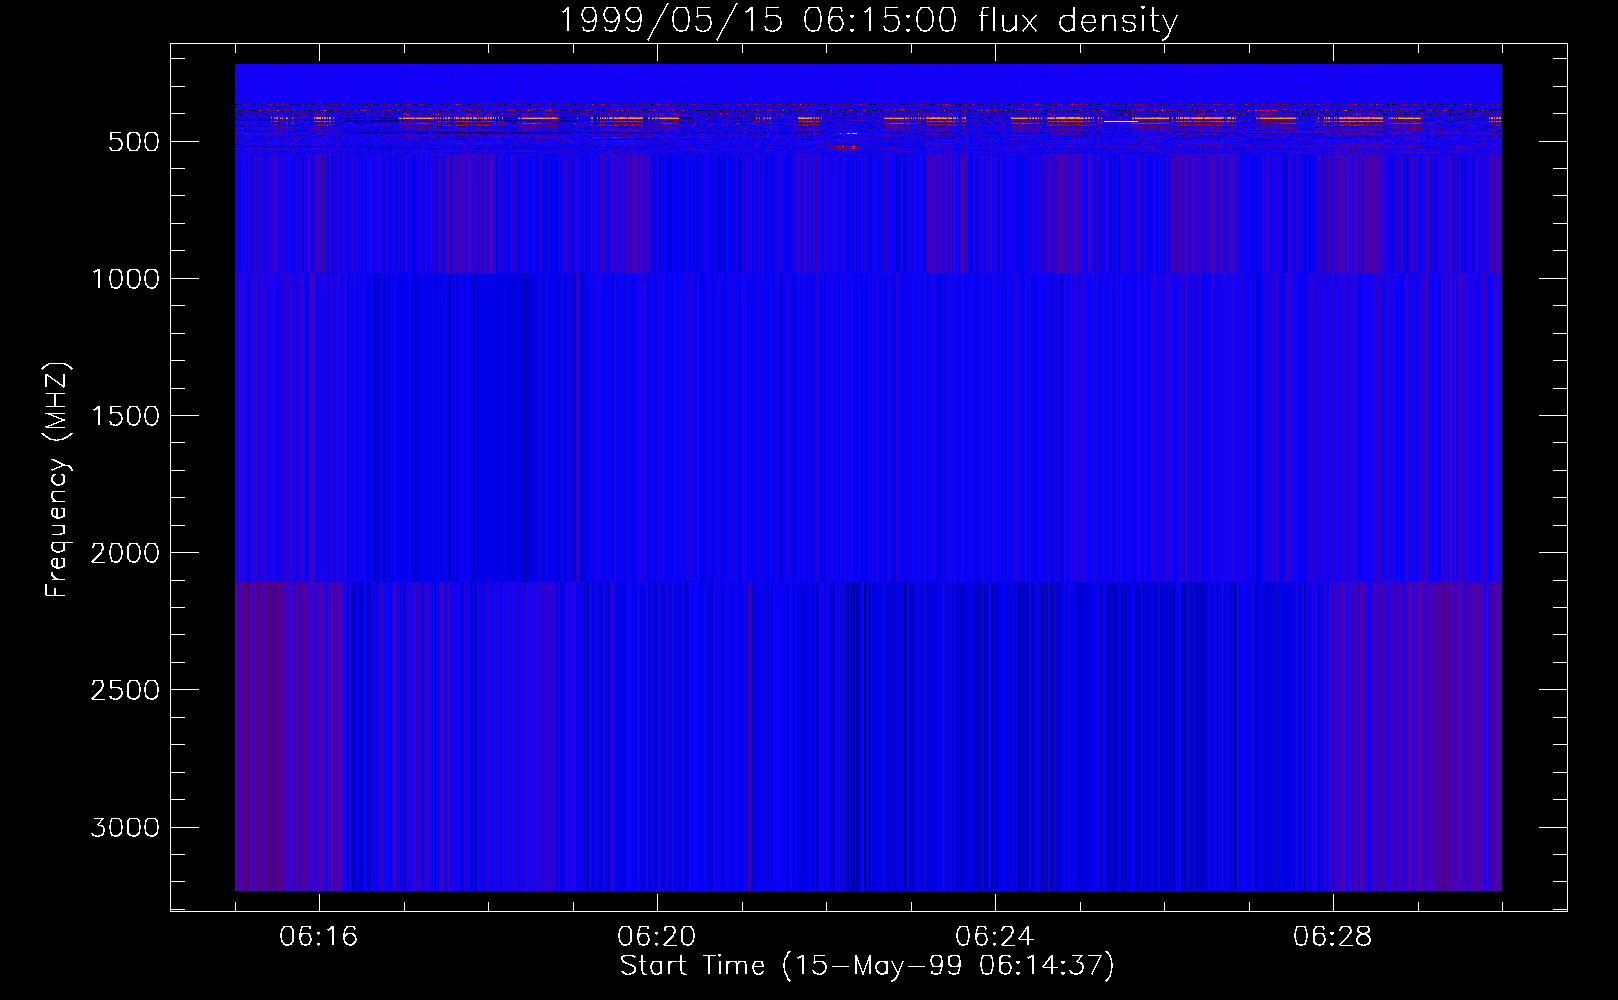Click the 2000 frequency tick label

pyautogui.click(x=125, y=553)
